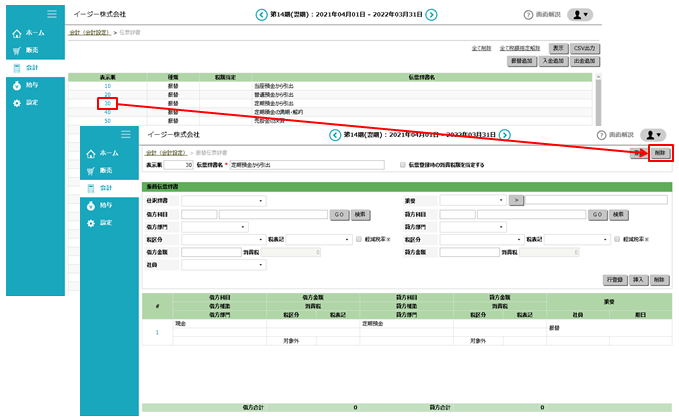Click the vertical scrollbar of the dictionary list

[599, 100]
